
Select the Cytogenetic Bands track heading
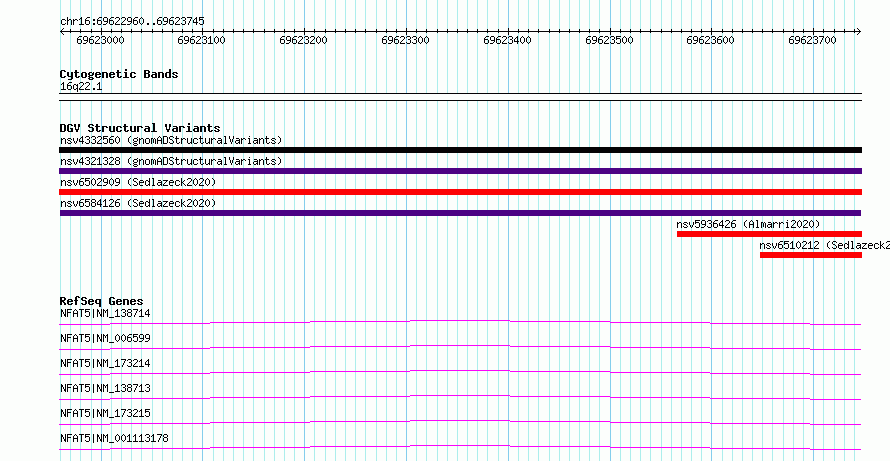119,74
